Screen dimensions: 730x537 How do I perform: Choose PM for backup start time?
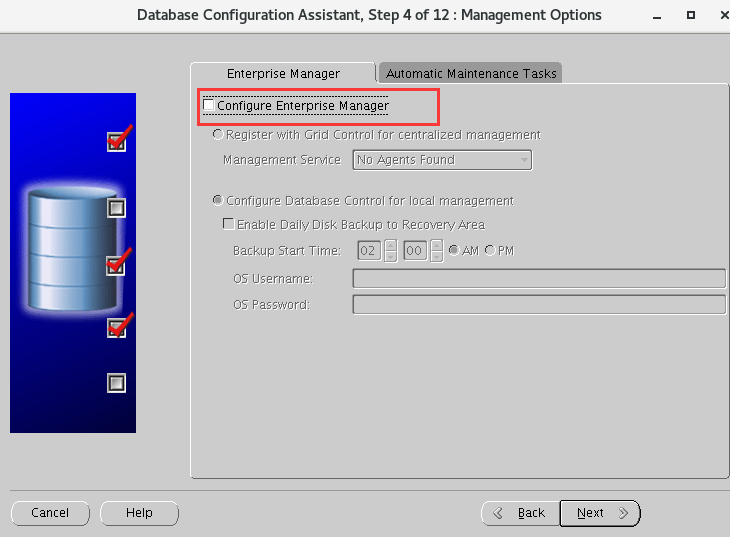490,251
